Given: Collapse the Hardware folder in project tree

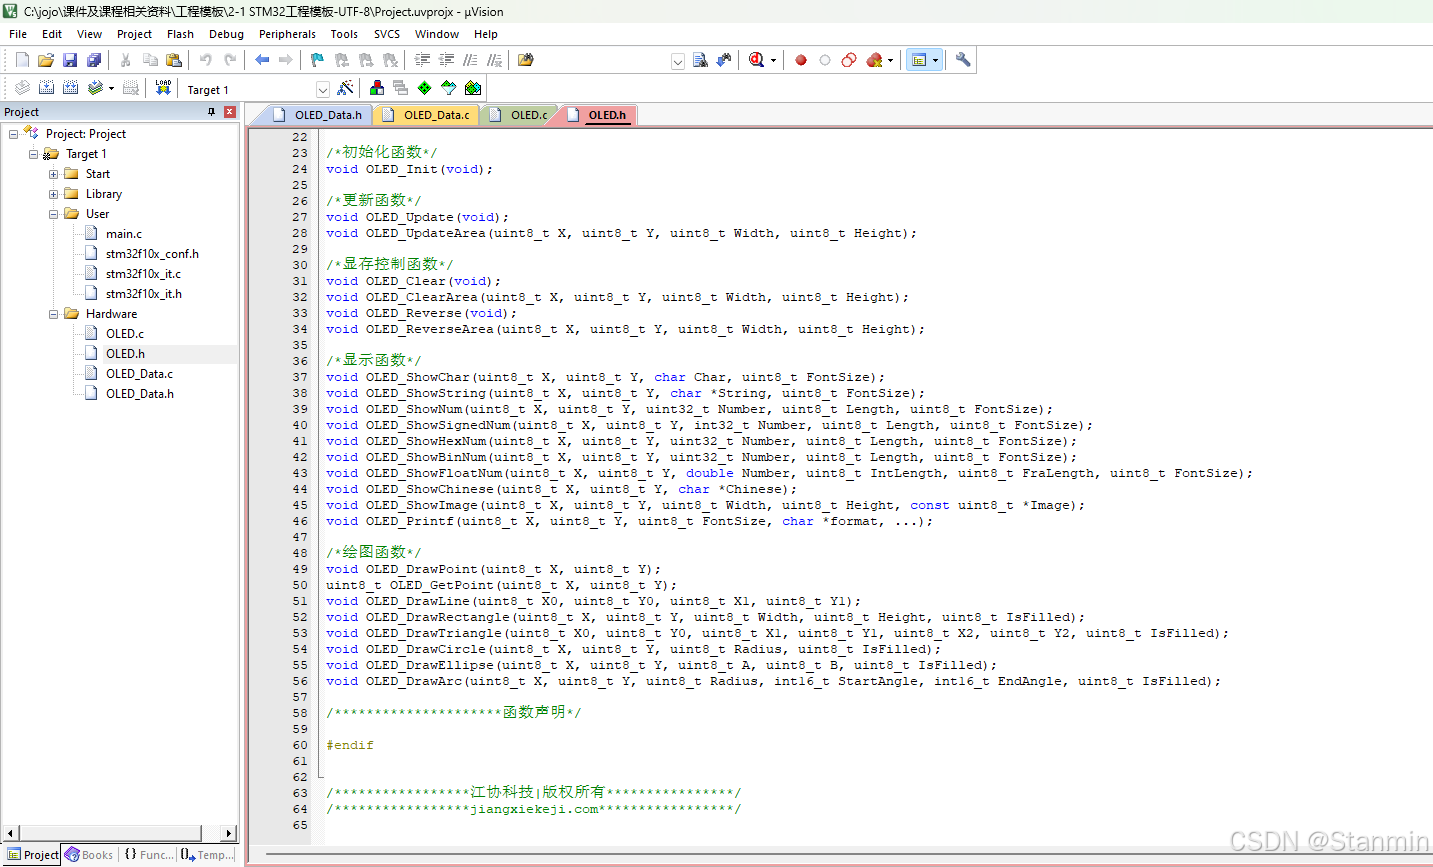Looking at the screenshot, I should point(53,314).
